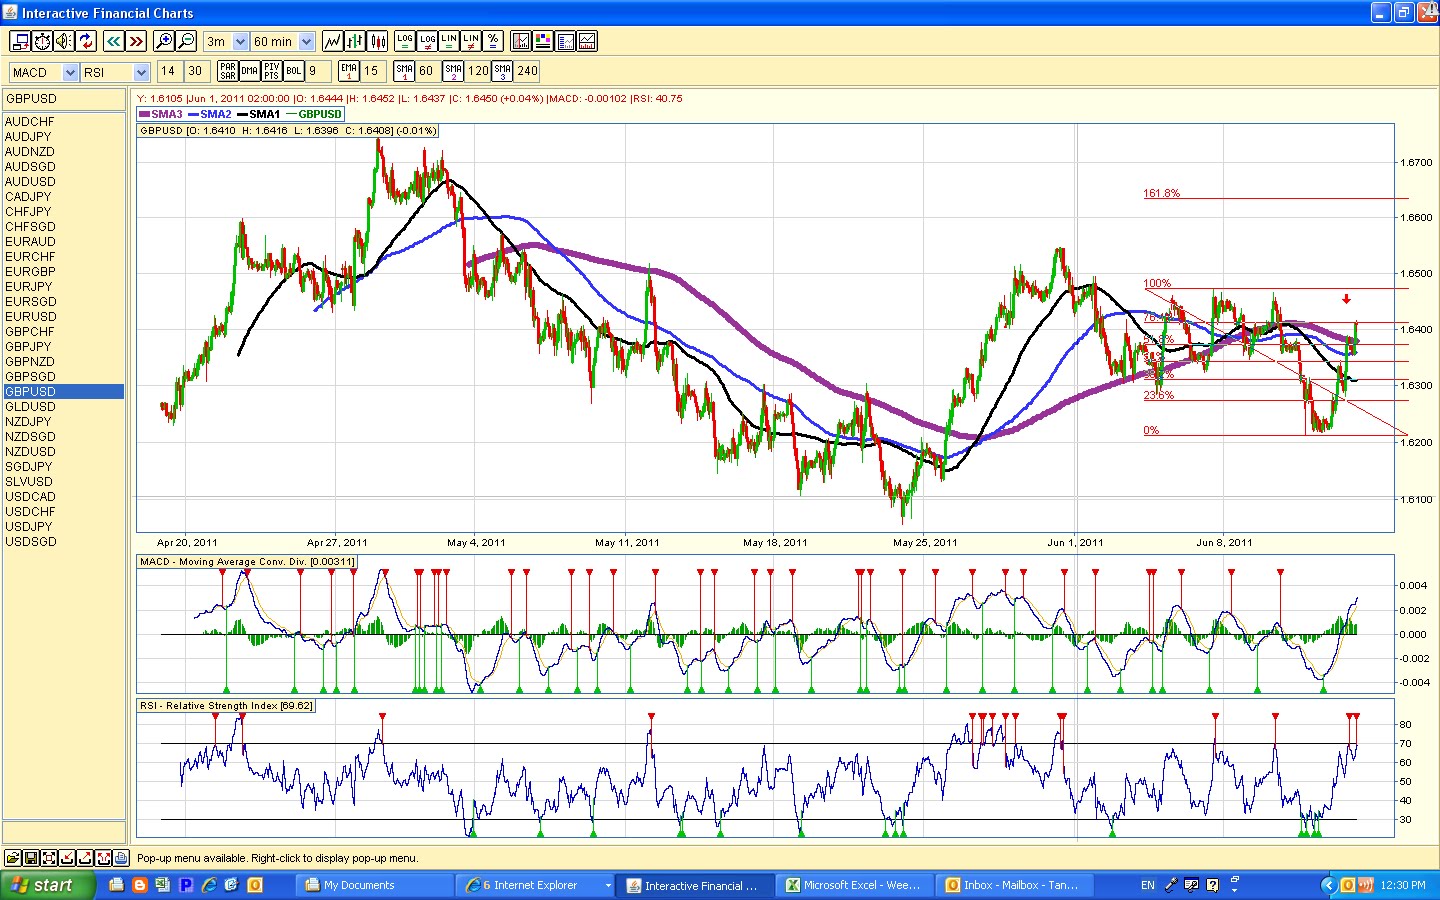Viewport: 1440px width, 900px height.
Task: Toggle the SMA 1 indicator
Action: click(404, 71)
